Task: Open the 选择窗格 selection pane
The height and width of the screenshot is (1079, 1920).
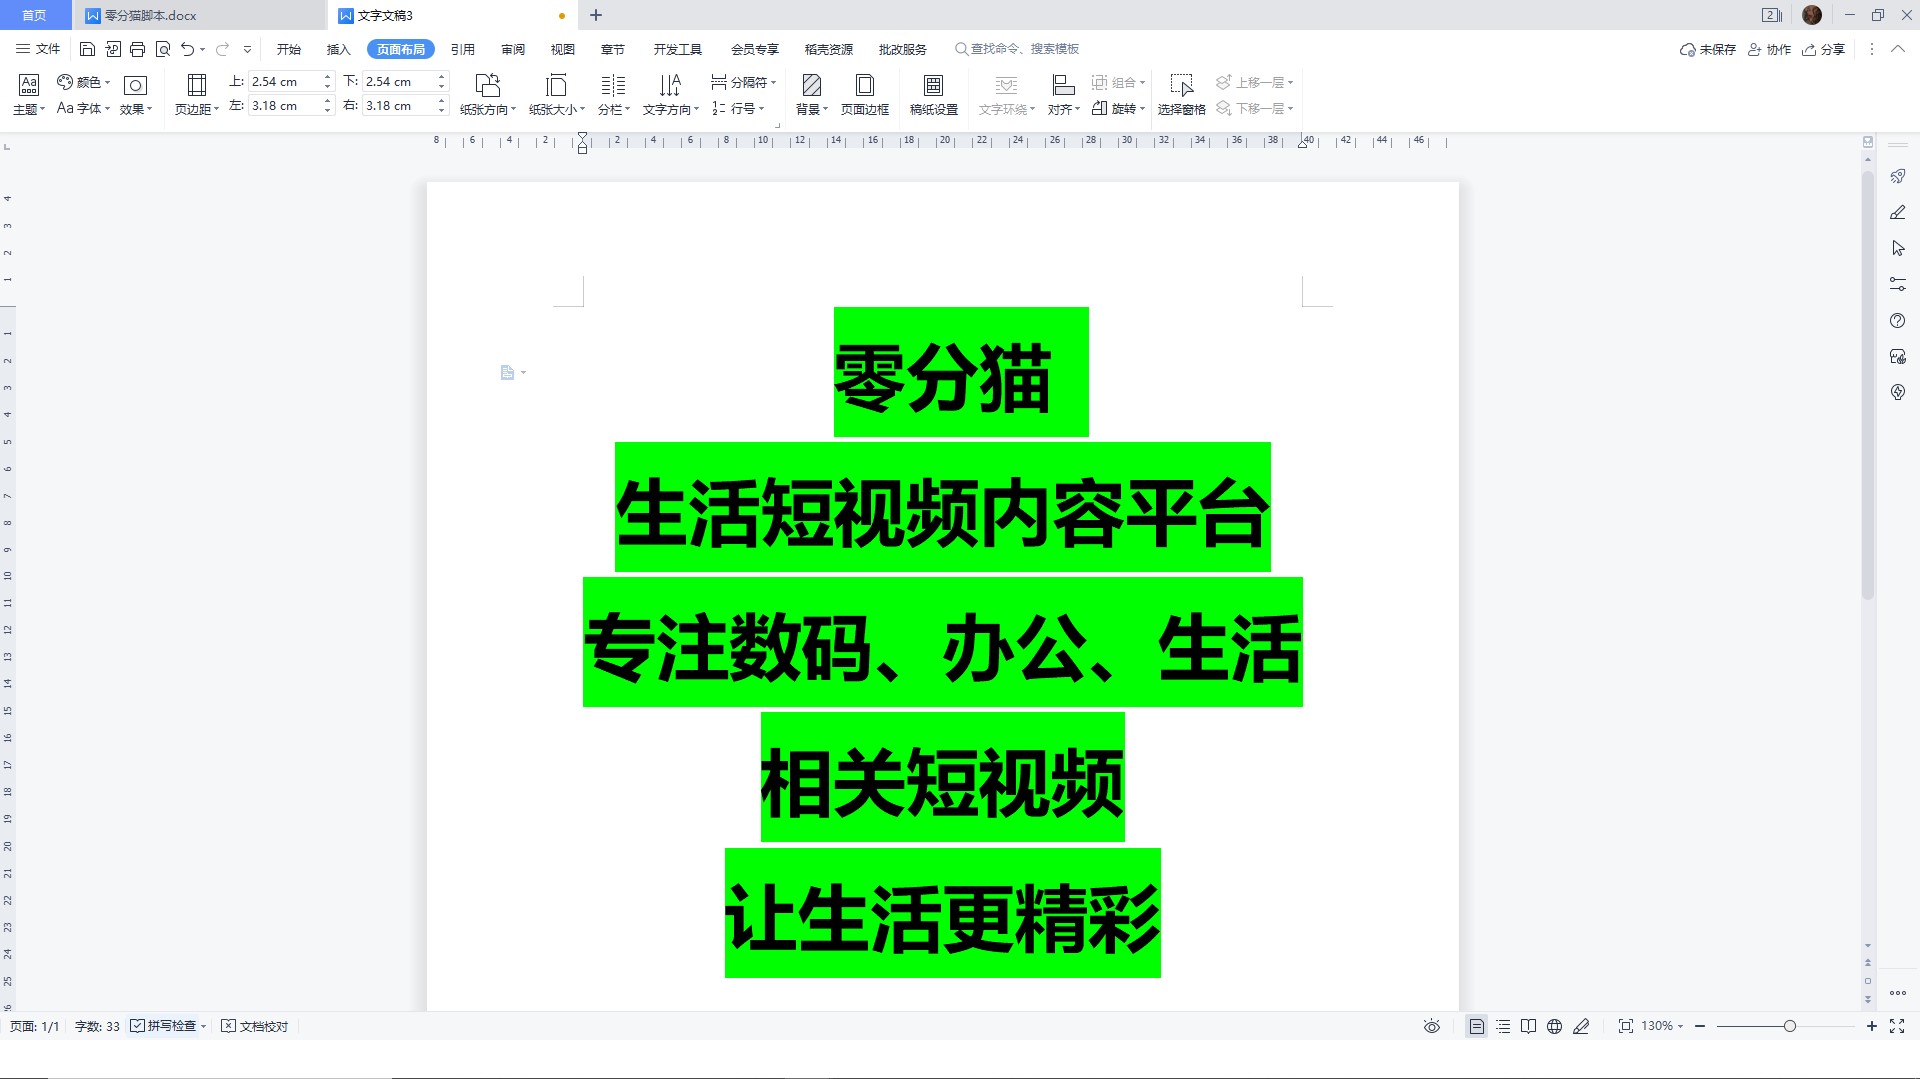Action: coord(1181,95)
